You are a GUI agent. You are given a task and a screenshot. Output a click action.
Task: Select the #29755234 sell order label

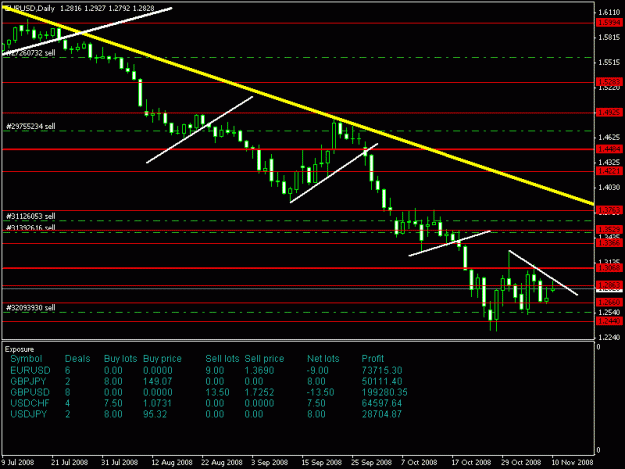click(31, 126)
